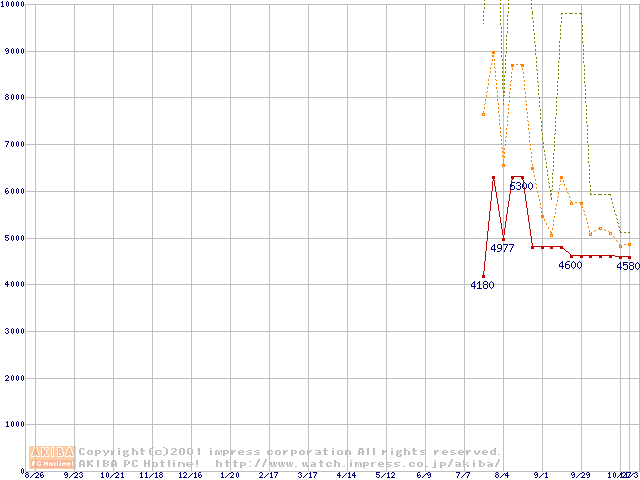Viewport: 640px width, 480px height.
Task: Click the 4180 price data label
Action: [482, 285]
